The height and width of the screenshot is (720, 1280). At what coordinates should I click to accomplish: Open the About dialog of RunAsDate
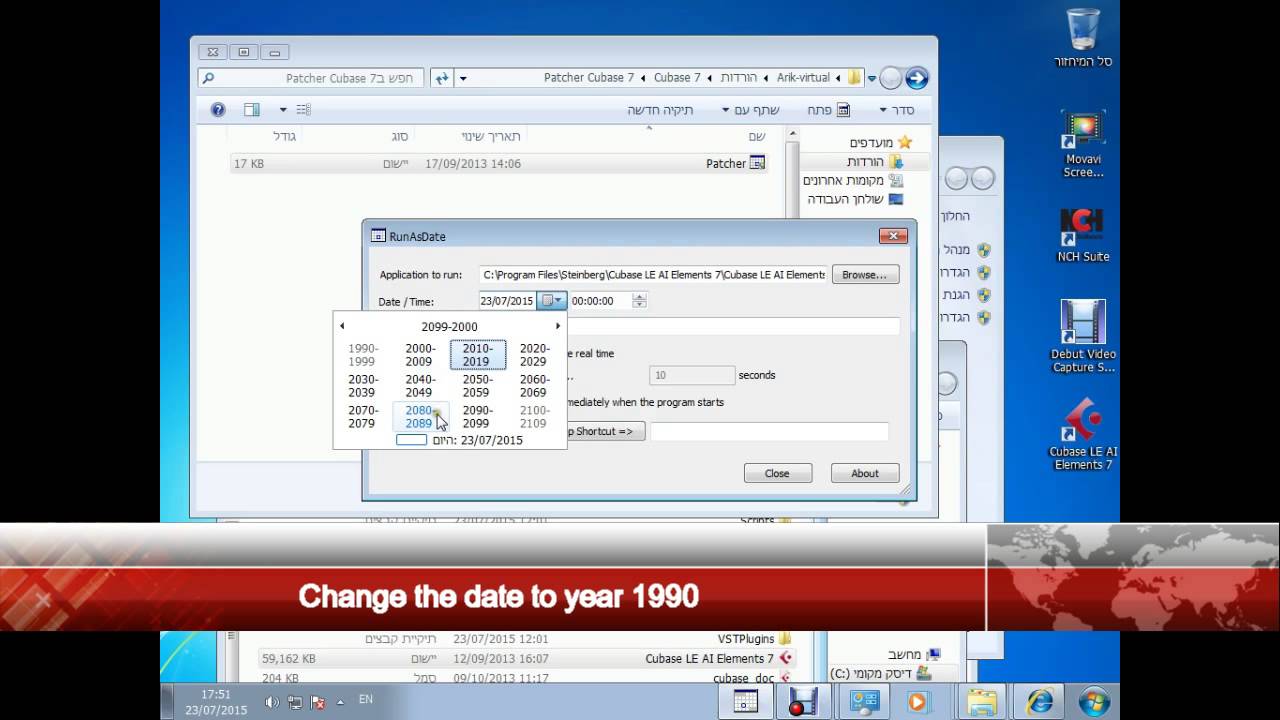pyautogui.click(x=865, y=473)
